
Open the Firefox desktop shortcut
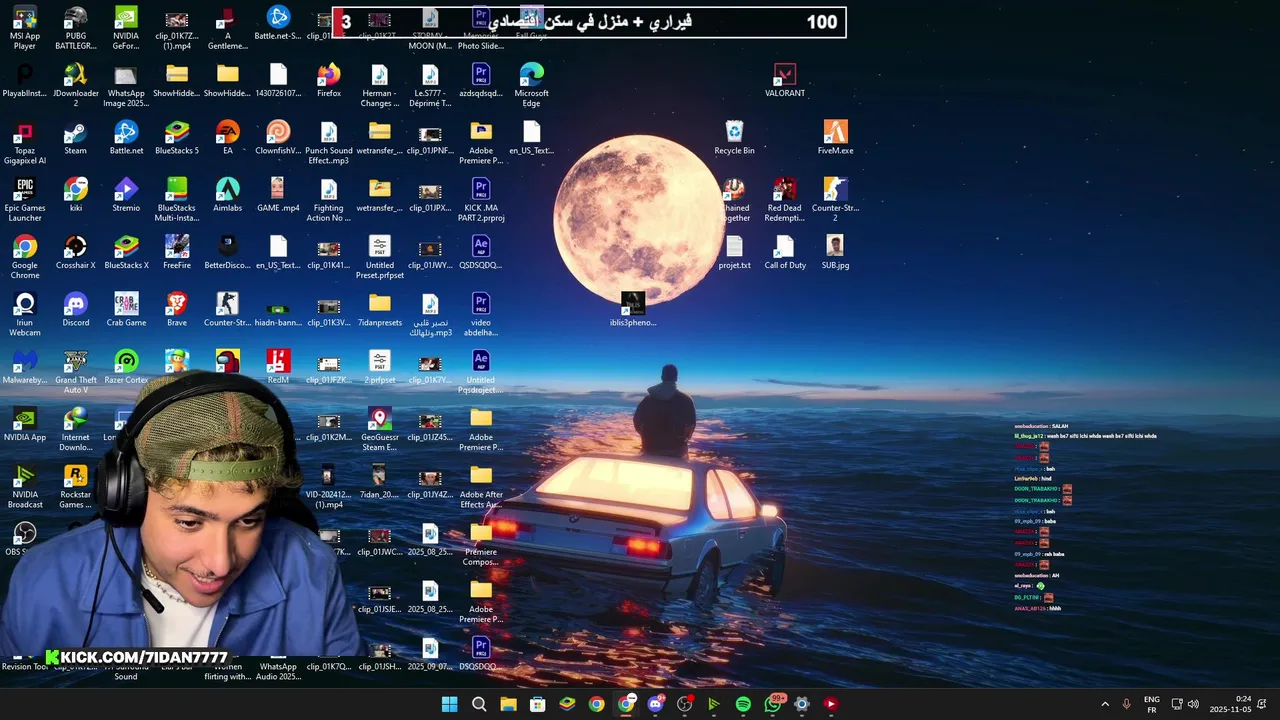coord(329,80)
